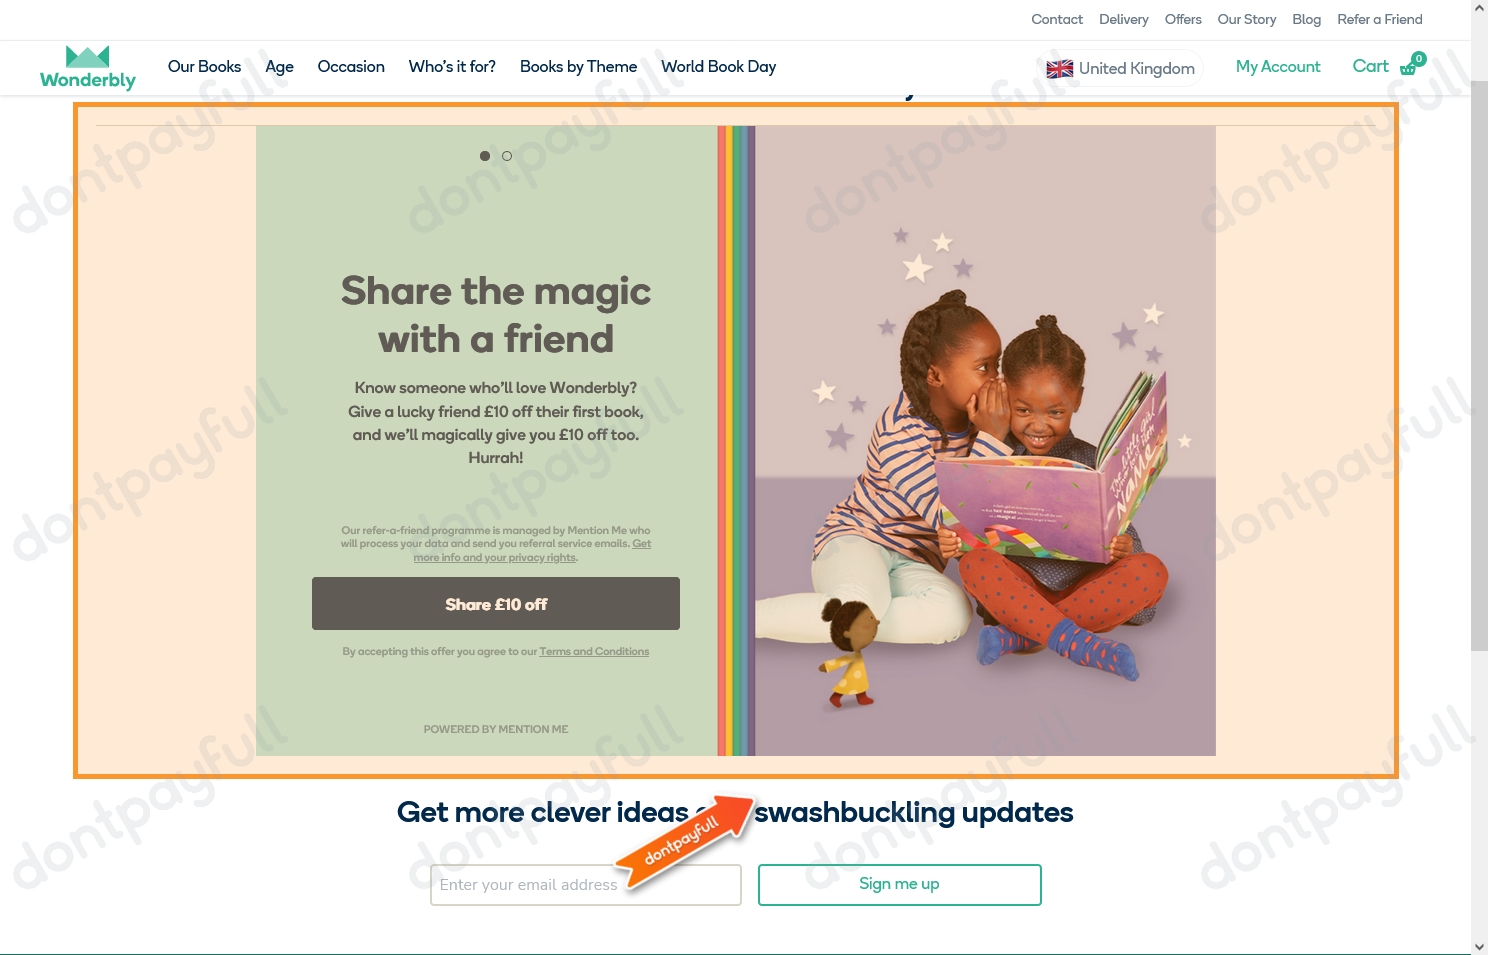
Task: Open the cart basket icon
Action: [x=1409, y=67]
